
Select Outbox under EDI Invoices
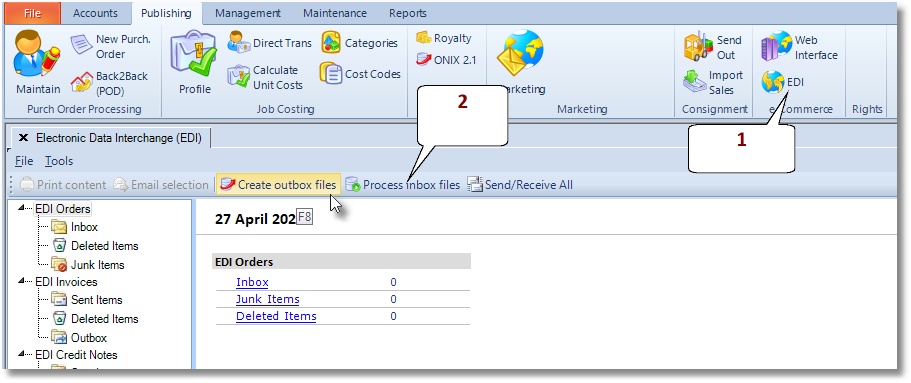point(79,338)
